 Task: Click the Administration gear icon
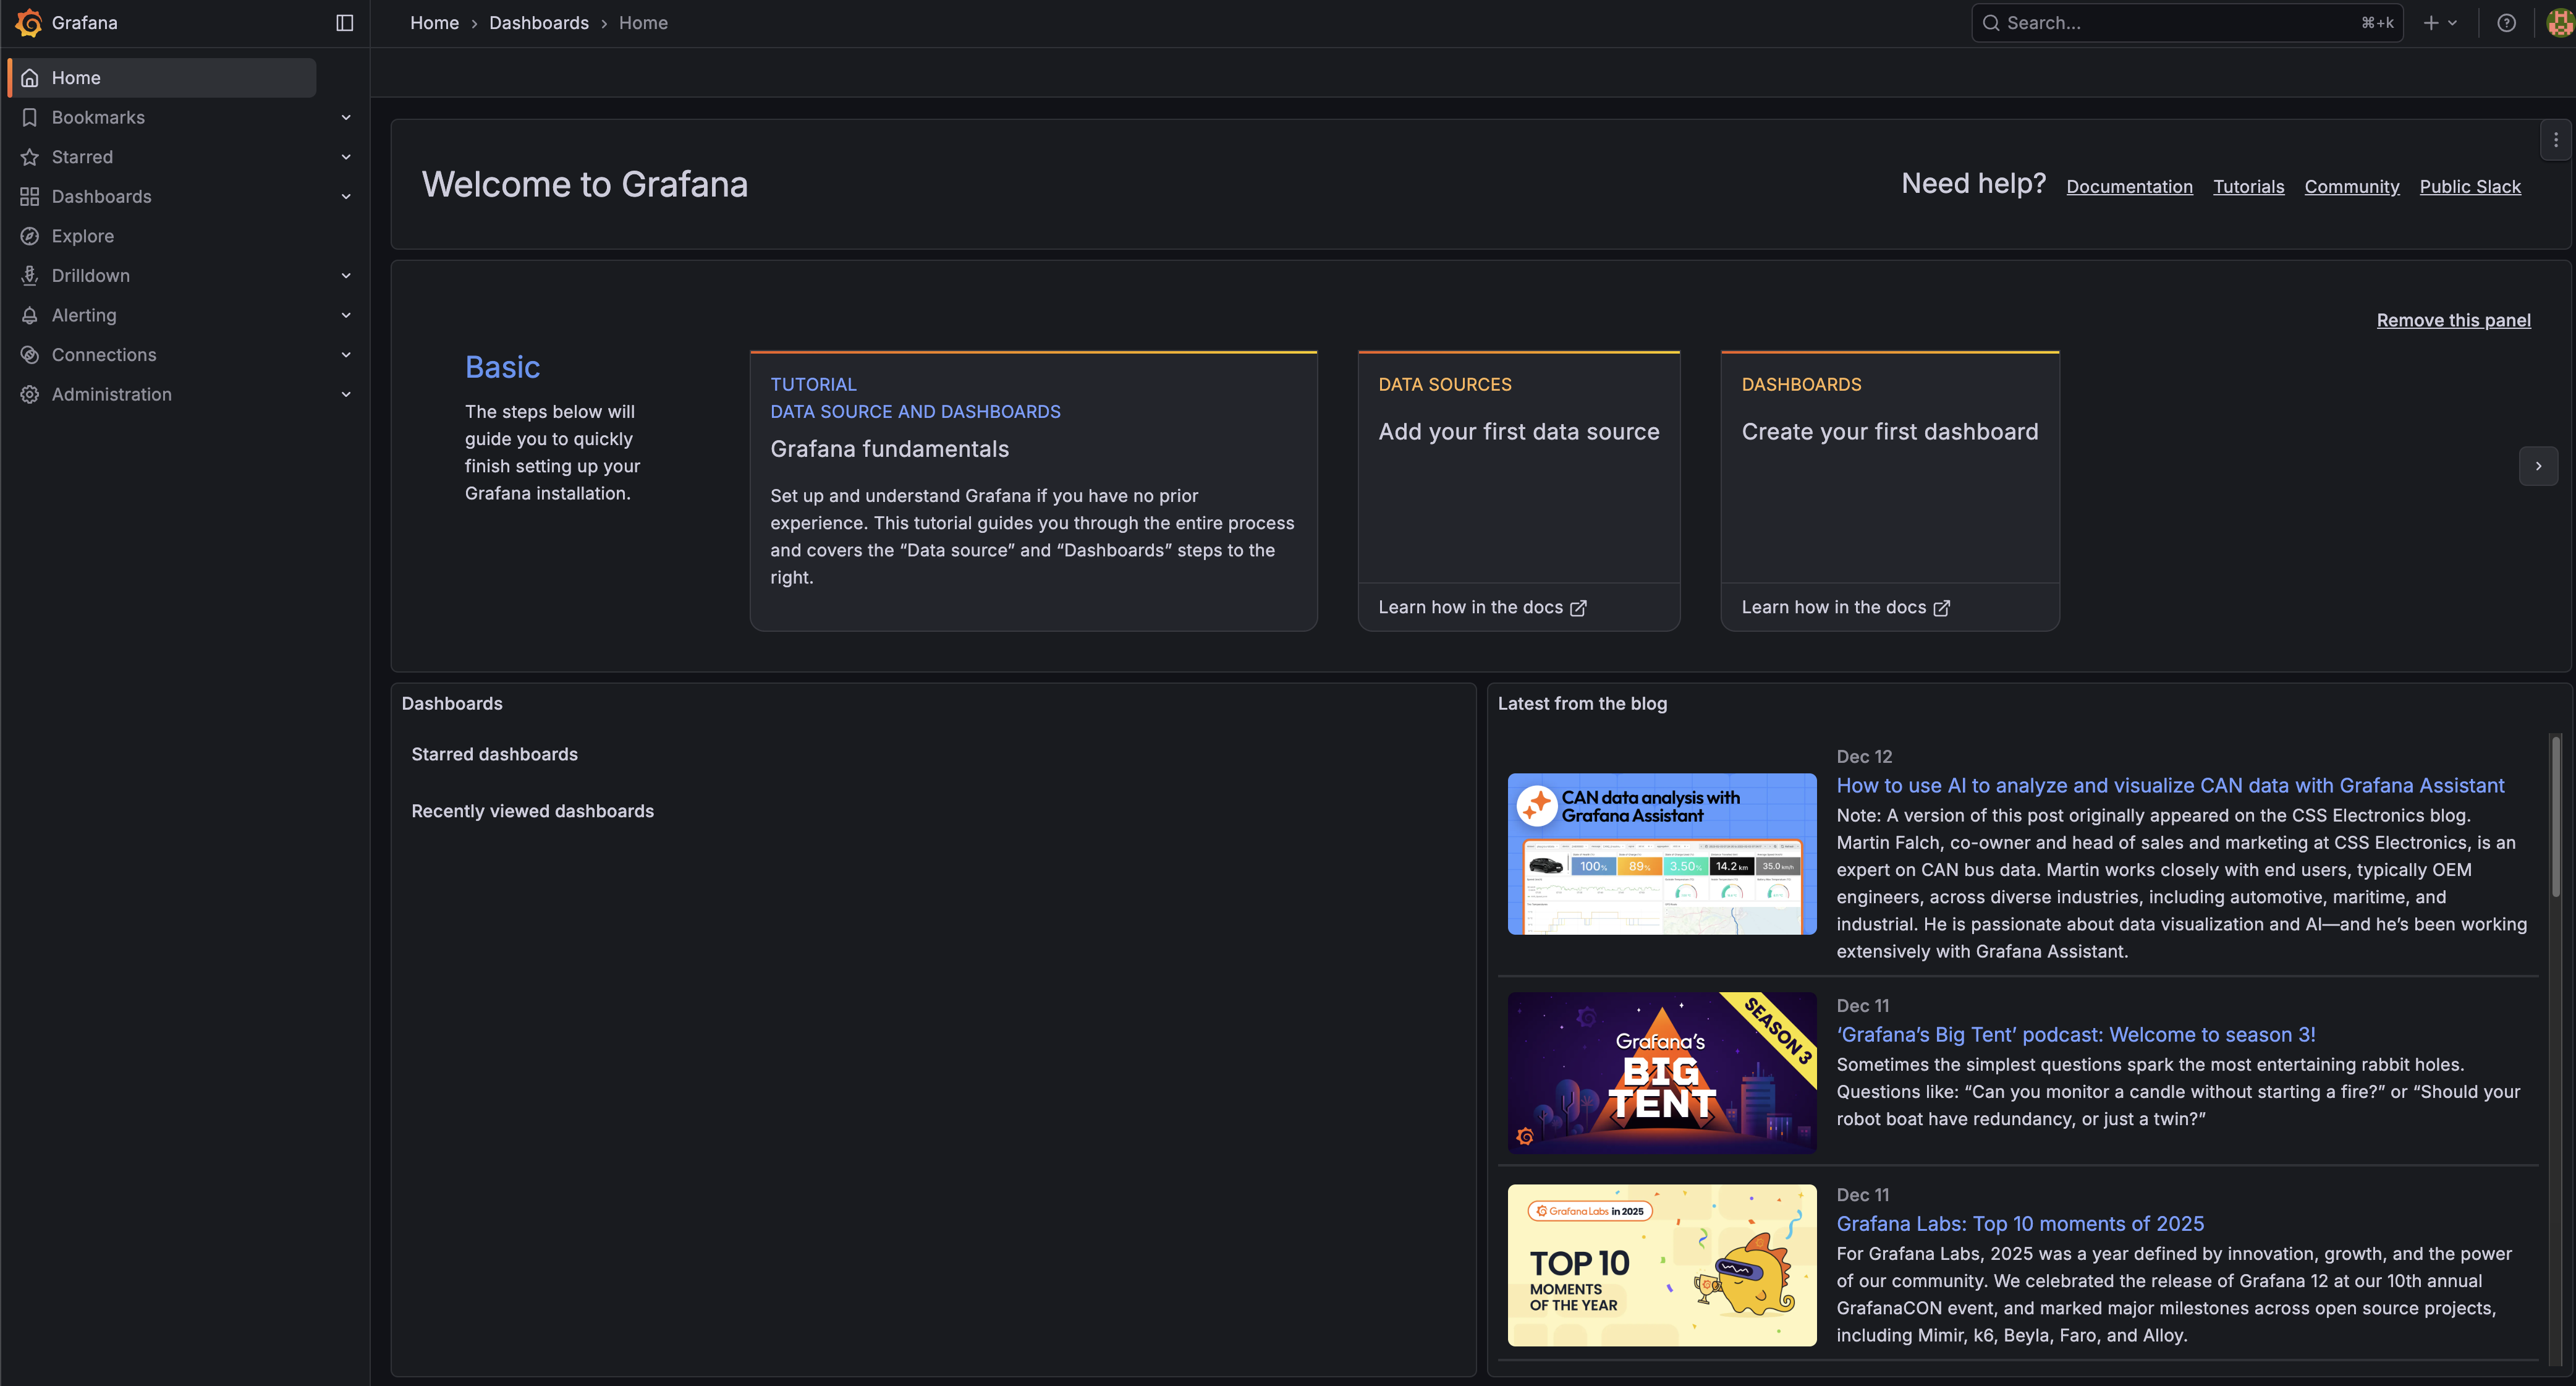click(x=30, y=394)
